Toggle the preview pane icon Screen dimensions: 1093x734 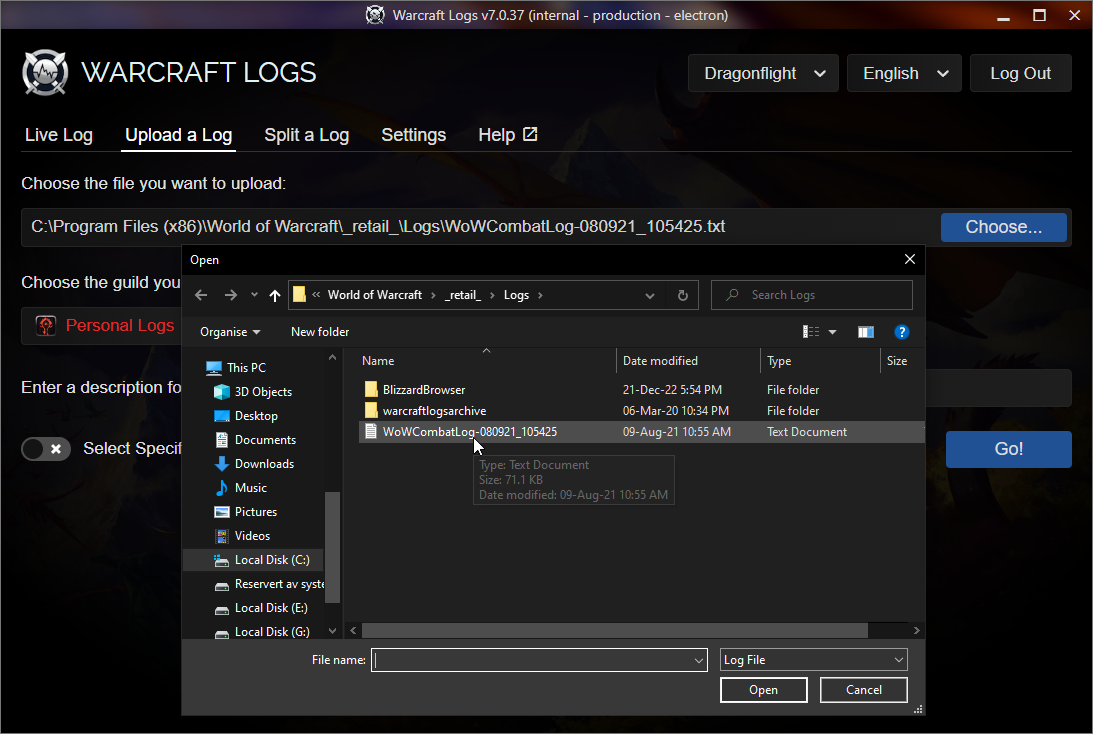[x=866, y=332]
